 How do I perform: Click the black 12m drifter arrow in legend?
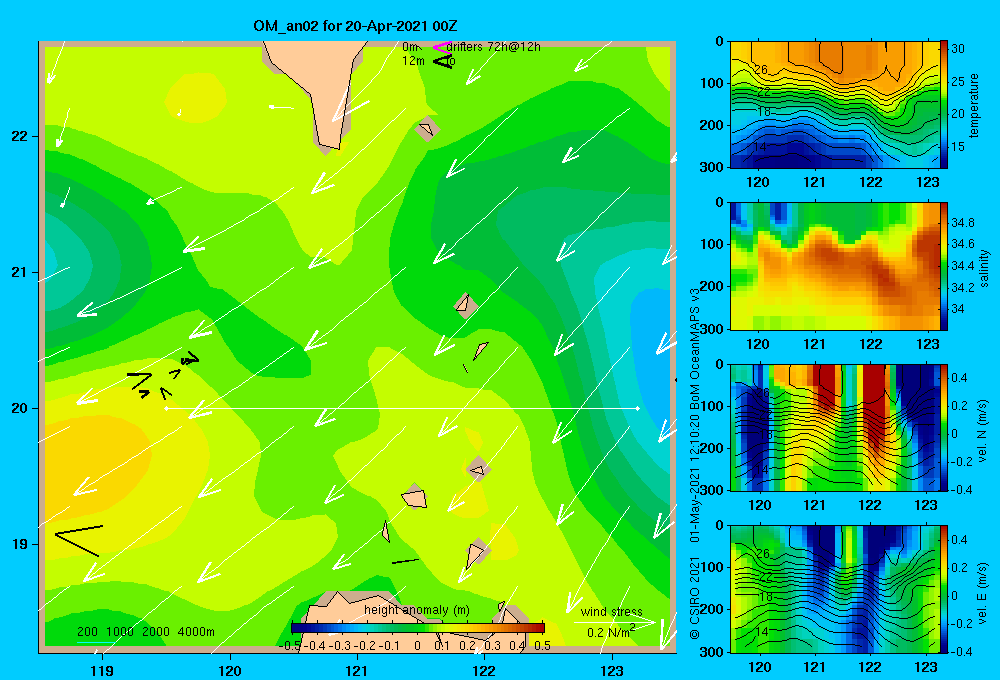442,61
